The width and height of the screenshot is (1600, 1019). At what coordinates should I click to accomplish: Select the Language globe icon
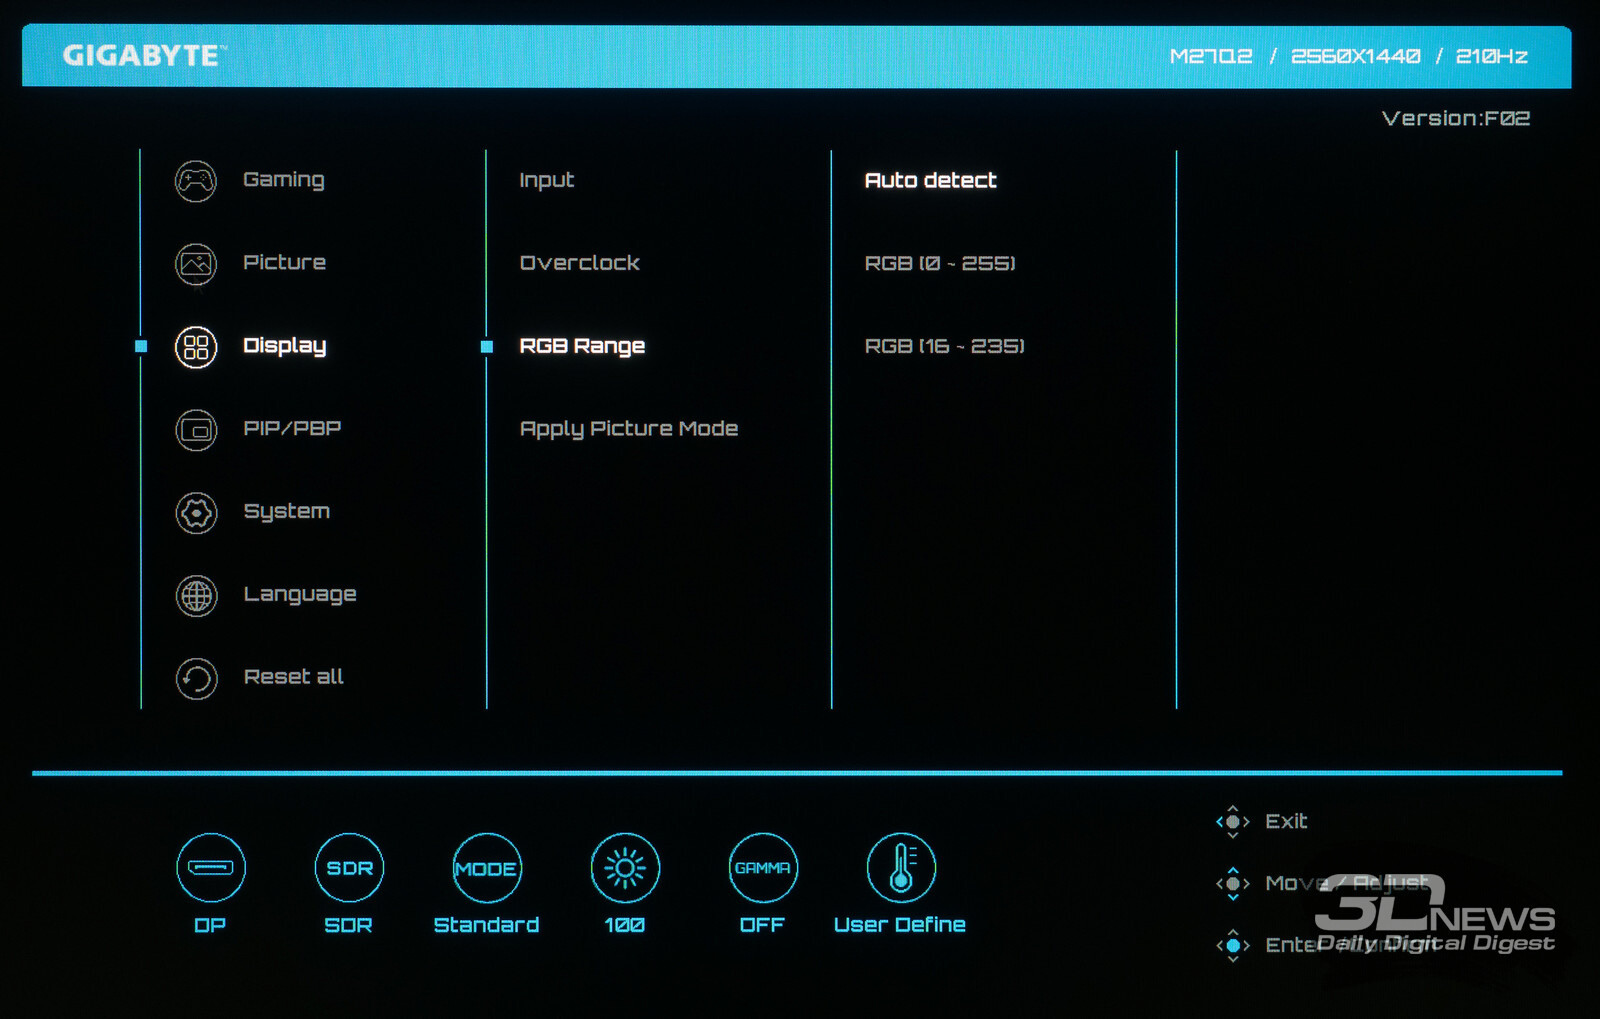(196, 596)
